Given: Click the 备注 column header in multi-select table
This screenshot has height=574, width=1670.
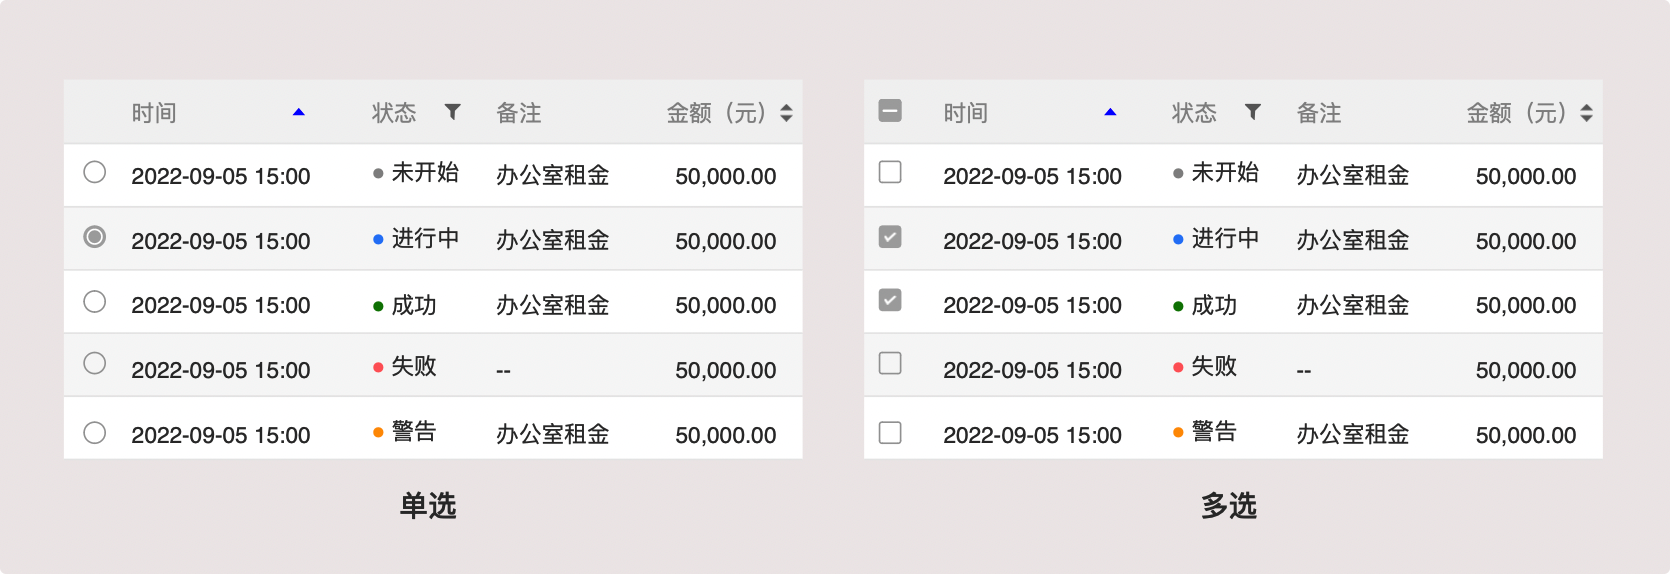Looking at the screenshot, I should coord(1319,113).
